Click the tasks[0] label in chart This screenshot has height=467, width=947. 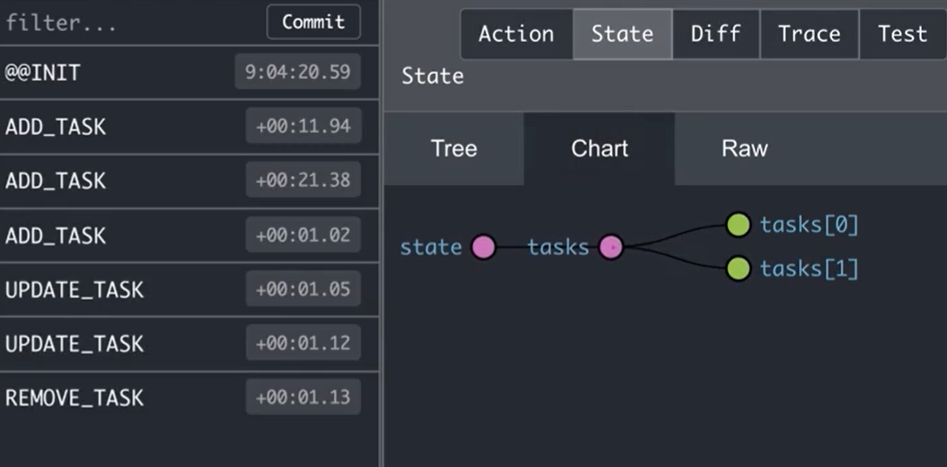coord(809,225)
